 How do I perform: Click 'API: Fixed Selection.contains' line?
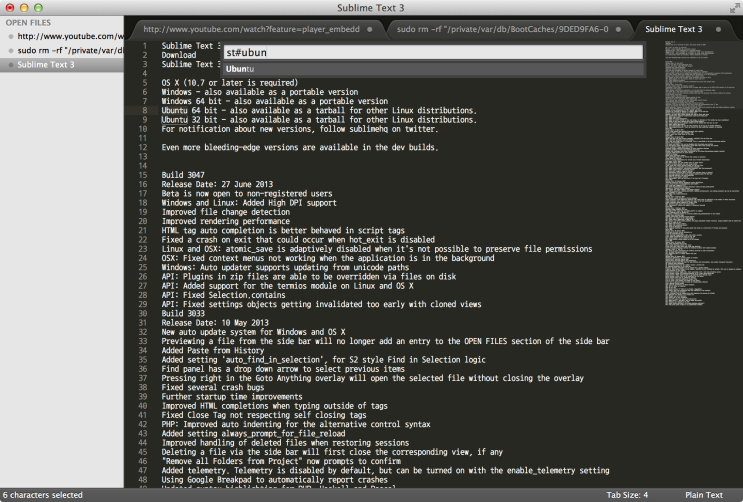pyautogui.click(x=223, y=295)
